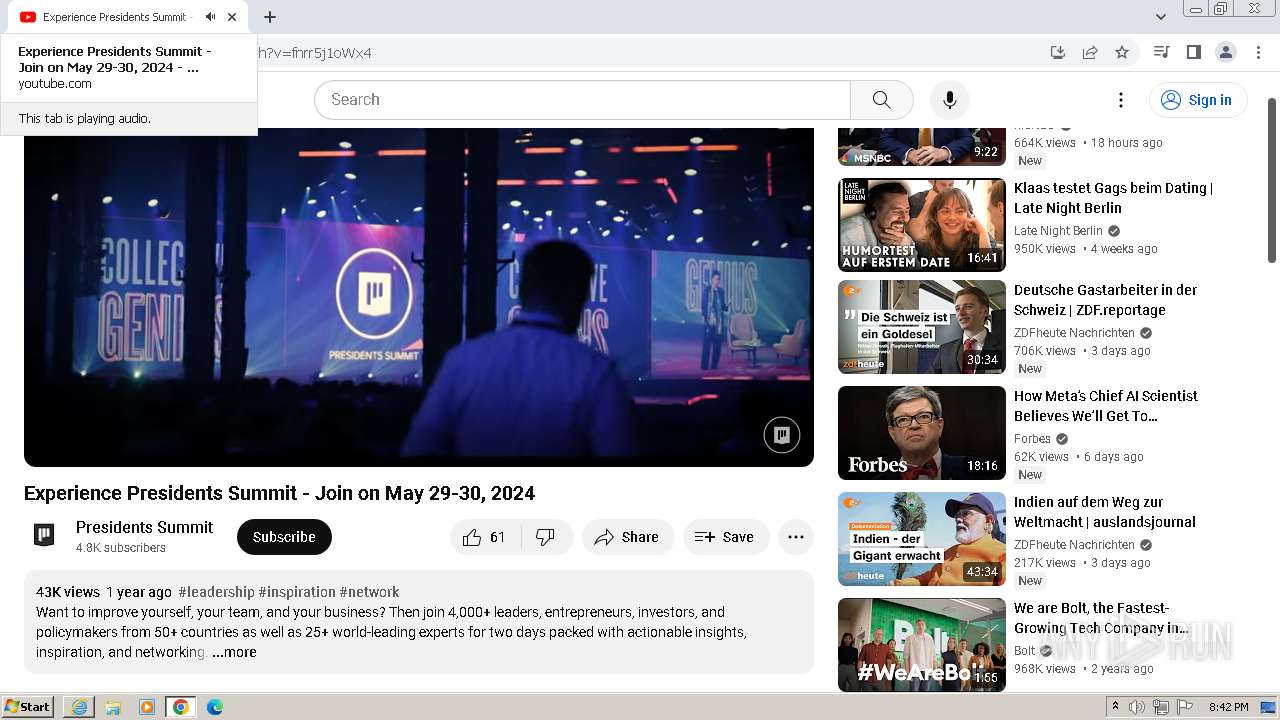Expand description with ...more
The image size is (1280, 720).
pyautogui.click(x=234, y=652)
